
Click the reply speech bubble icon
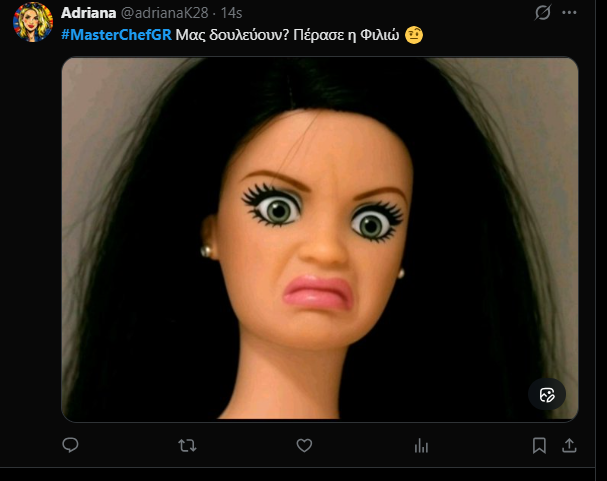pos(71,445)
